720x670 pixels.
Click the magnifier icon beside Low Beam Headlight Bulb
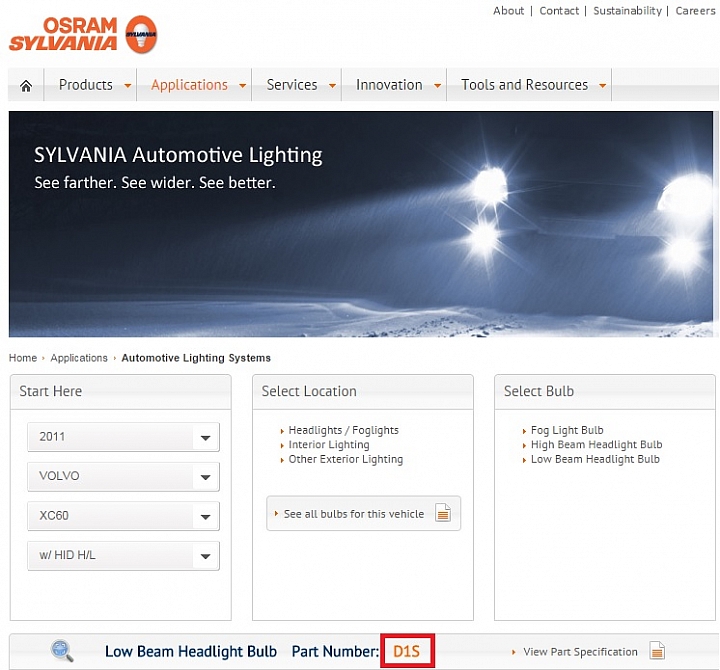click(62, 651)
